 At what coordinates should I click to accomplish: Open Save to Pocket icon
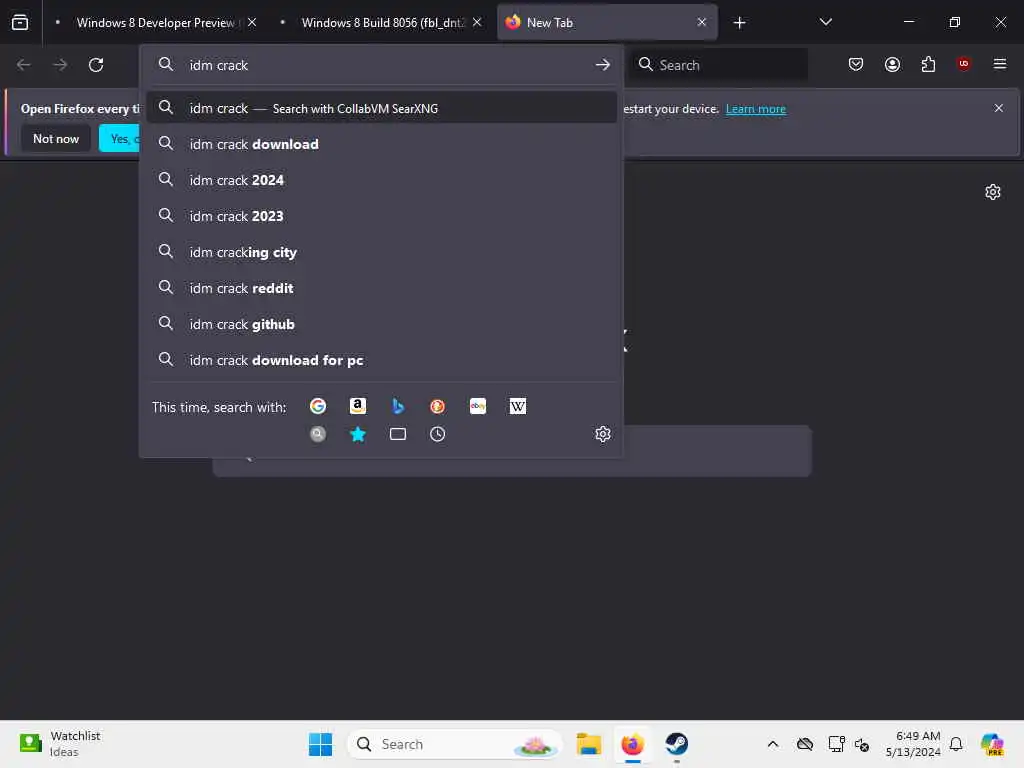click(856, 64)
